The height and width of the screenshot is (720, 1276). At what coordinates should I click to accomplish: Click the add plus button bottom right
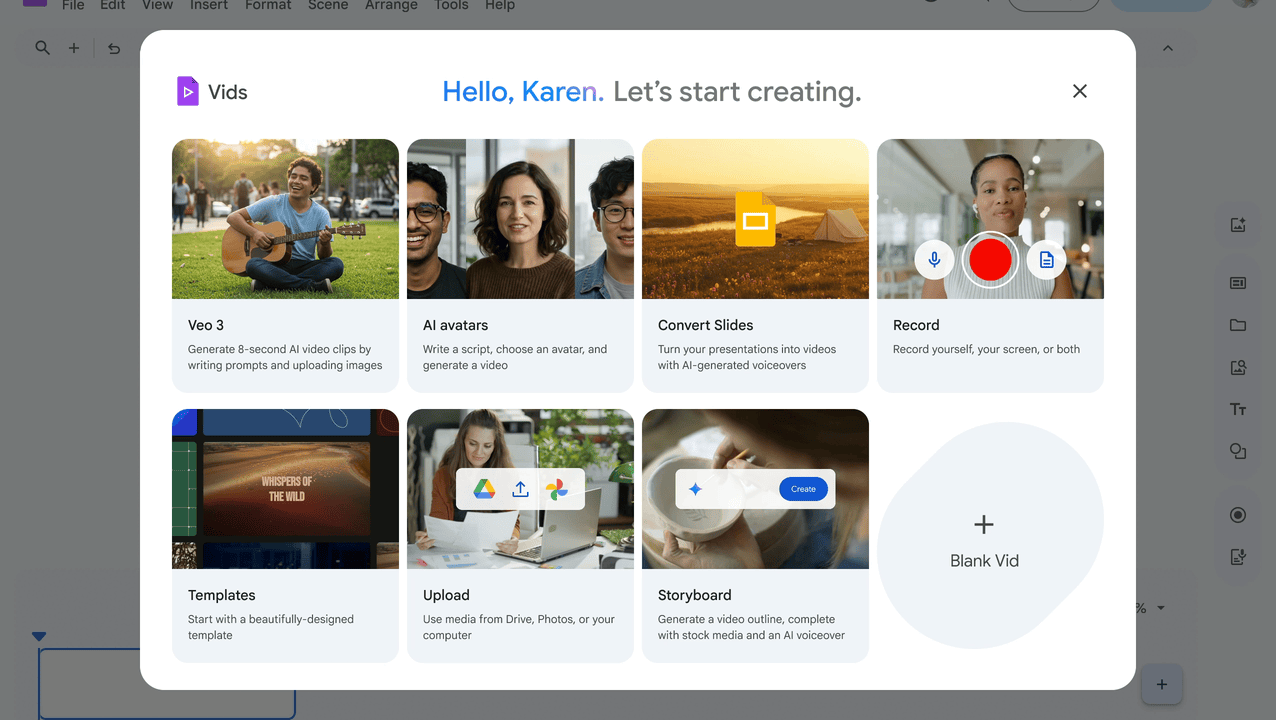point(1161,684)
